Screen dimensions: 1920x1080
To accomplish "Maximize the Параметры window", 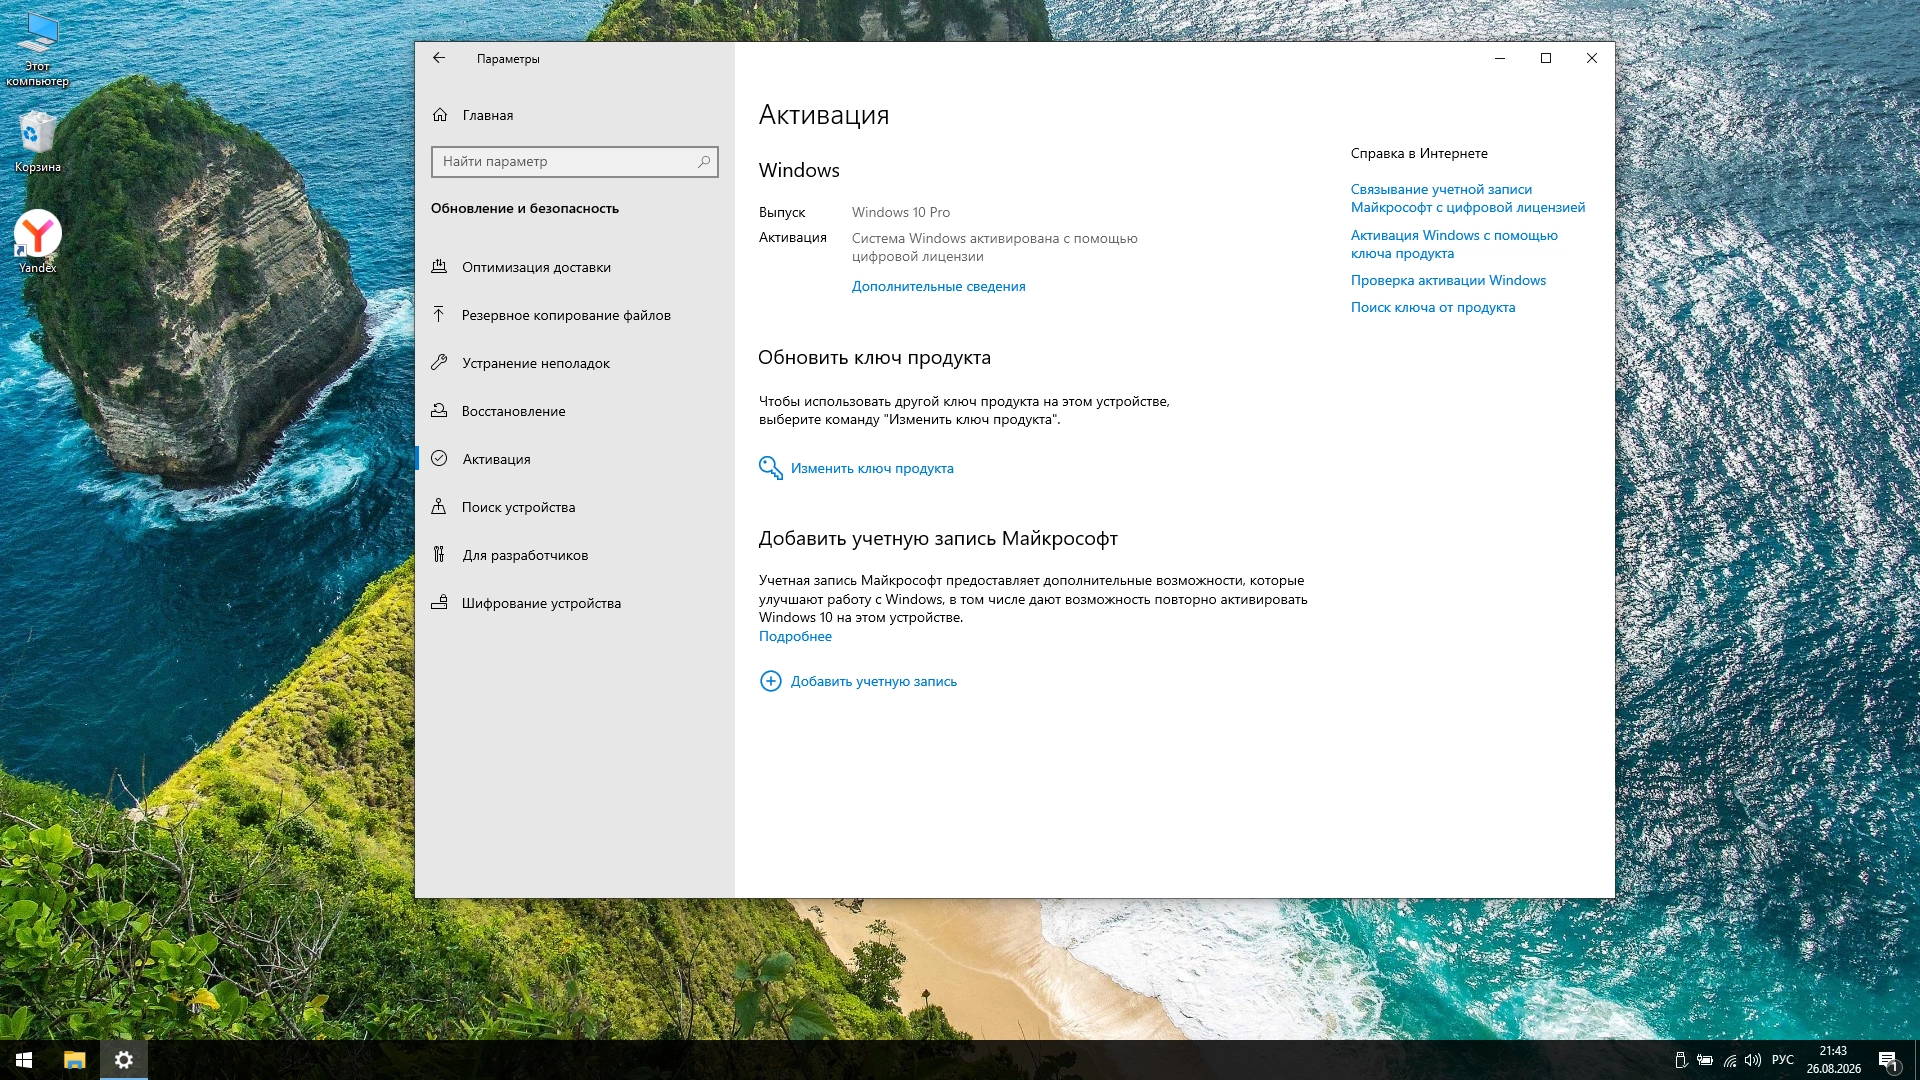I will [x=1546, y=58].
